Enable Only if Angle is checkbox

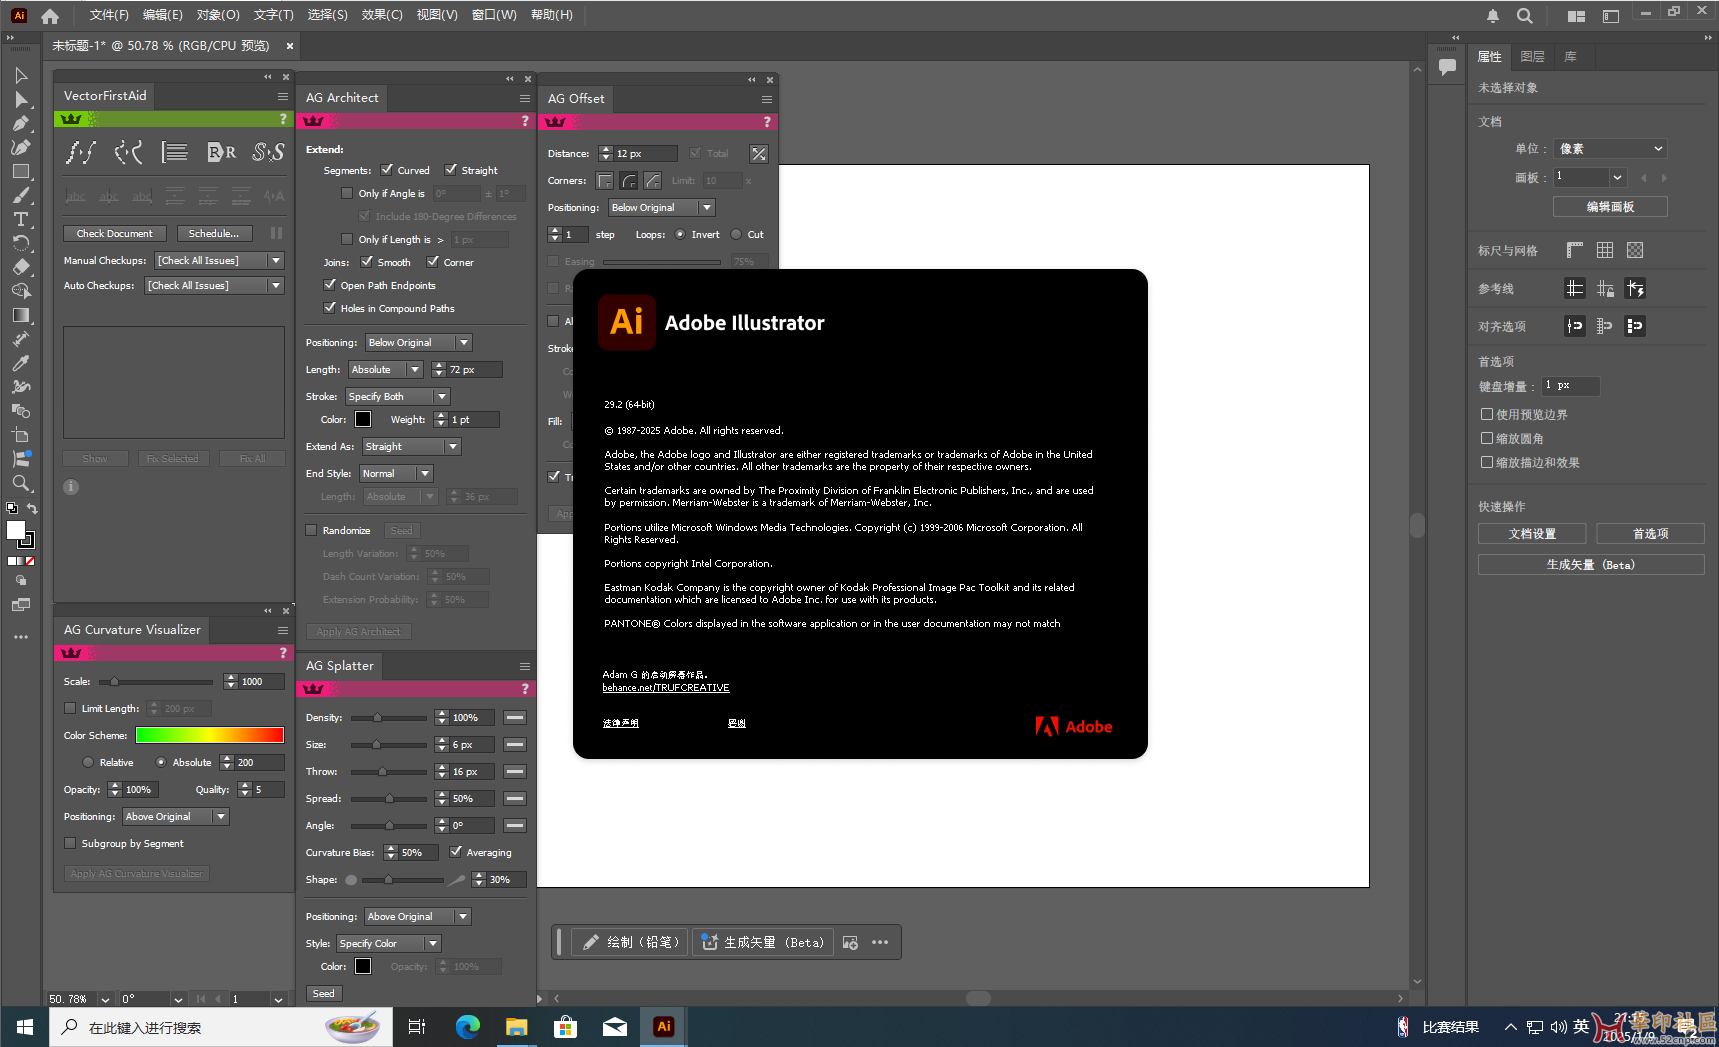point(347,193)
